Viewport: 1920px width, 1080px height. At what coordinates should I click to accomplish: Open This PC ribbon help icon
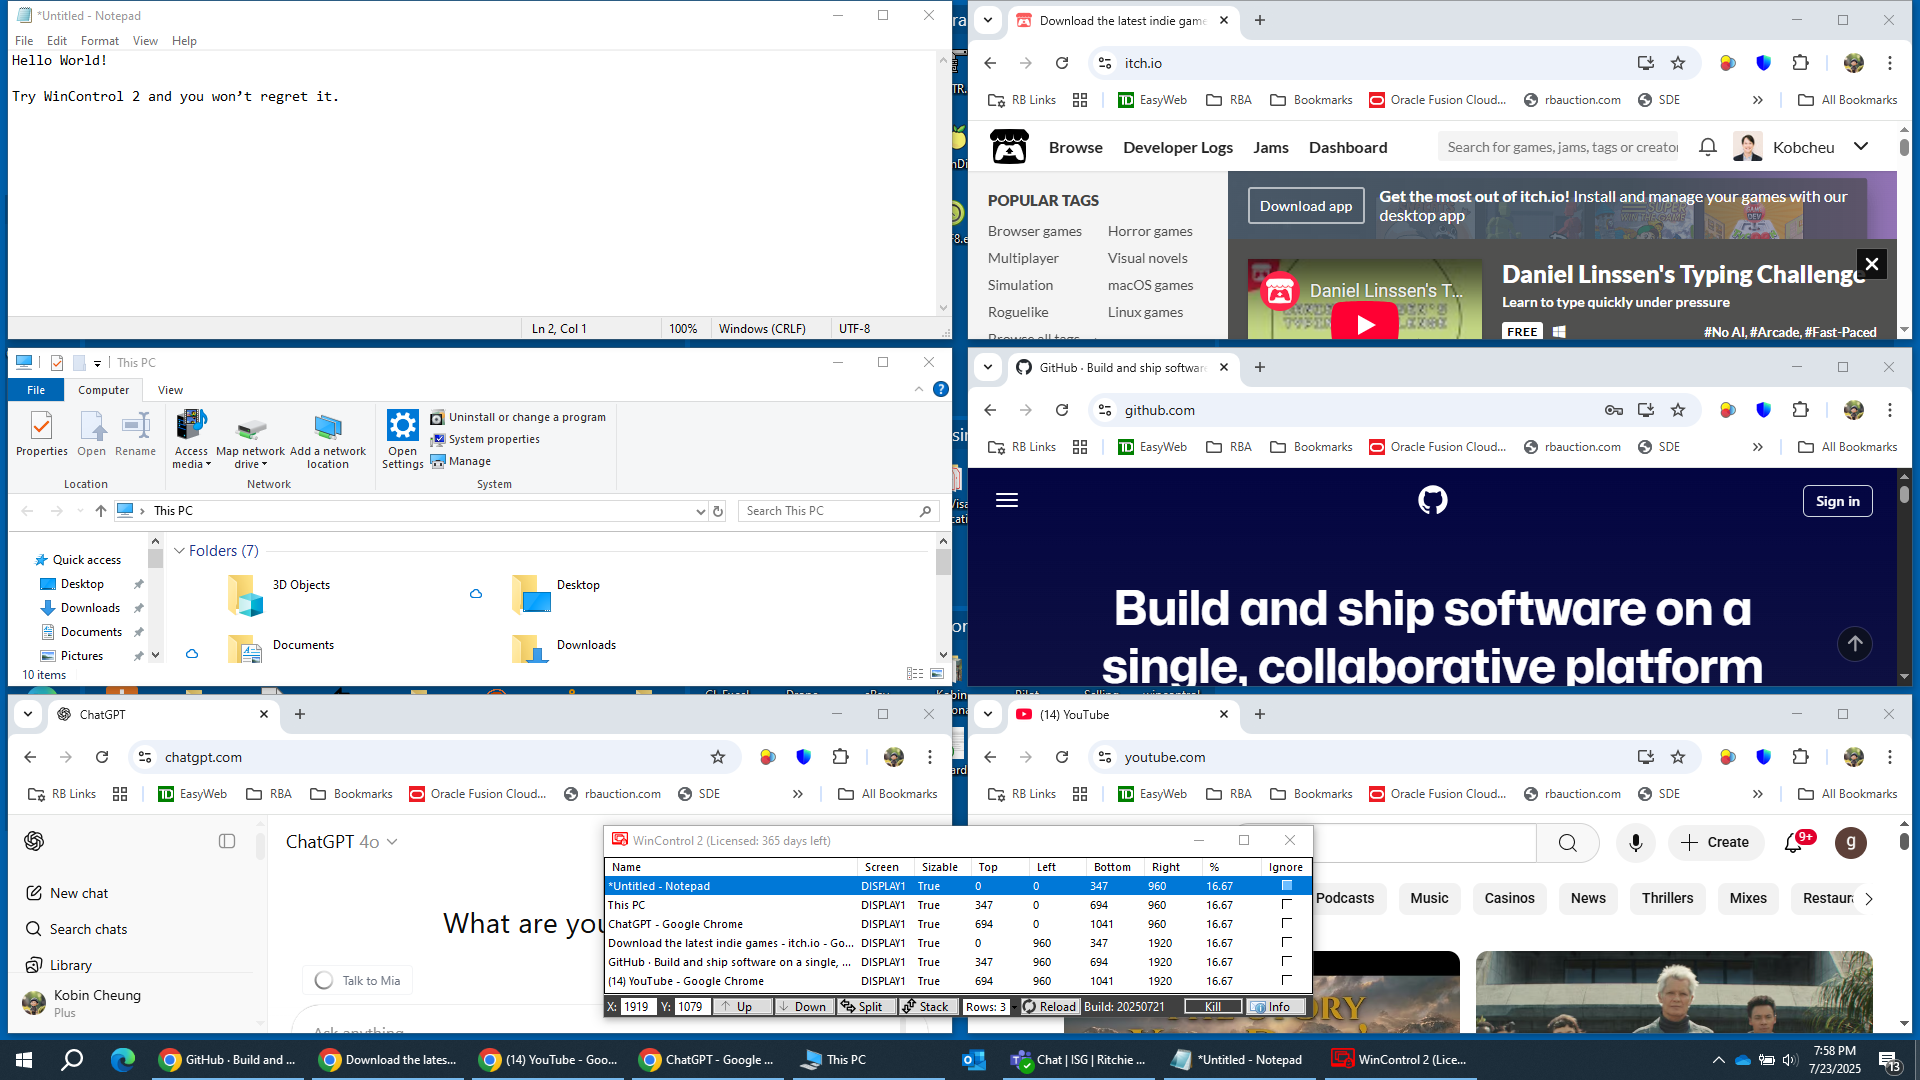point(940,389)
